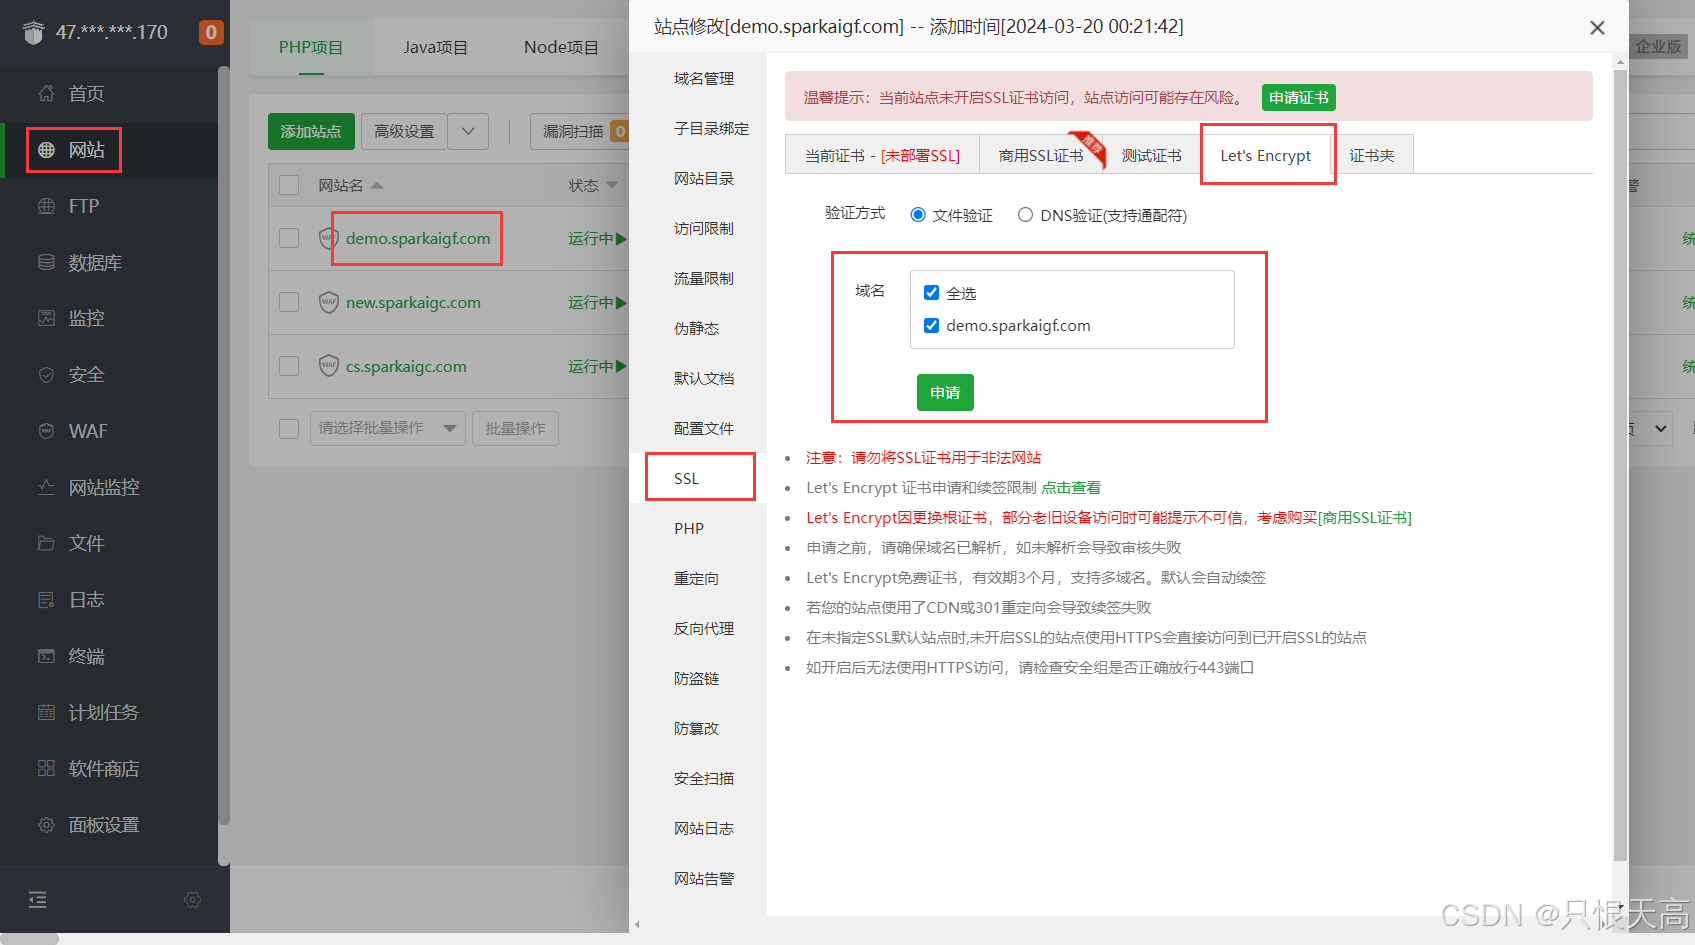Open dropdown arrow next to 高级设置
The height and width of the screenshot is (945, 1695).
click(468, 131)
